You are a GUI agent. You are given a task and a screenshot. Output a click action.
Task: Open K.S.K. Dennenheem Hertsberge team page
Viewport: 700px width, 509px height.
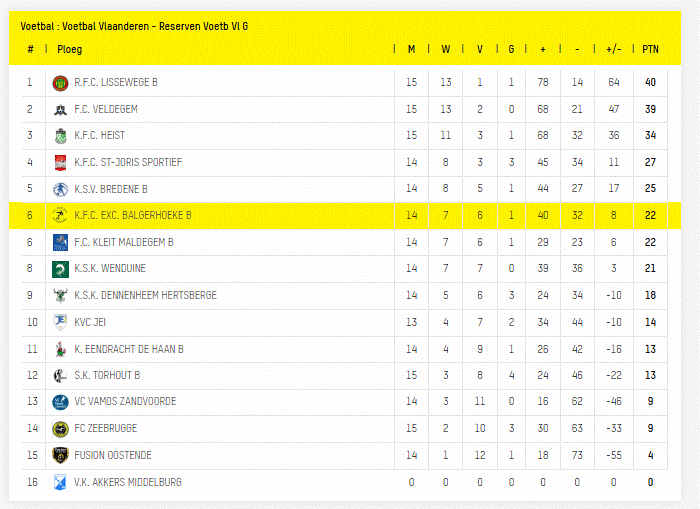(145, 295)
